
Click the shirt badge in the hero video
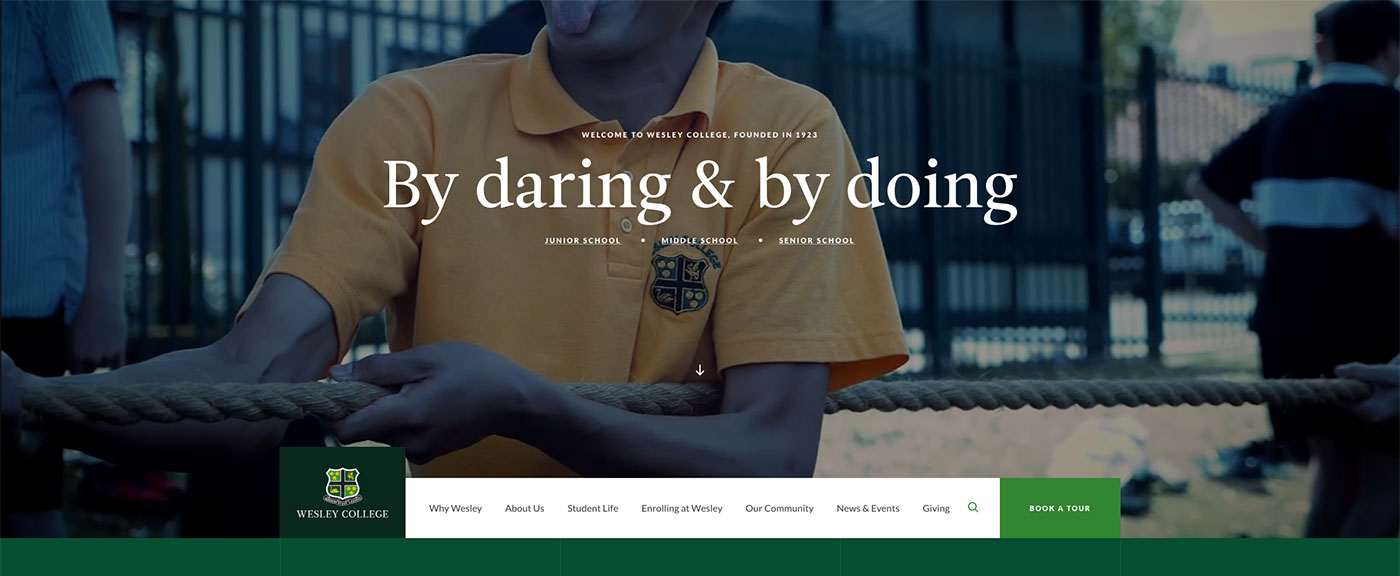tap(679, 283)
